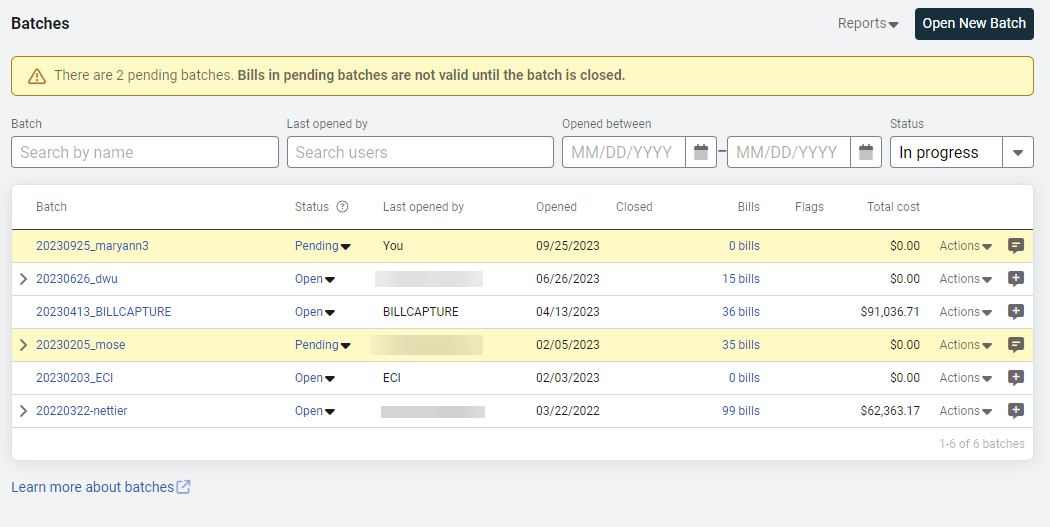The width and height of the screenshot is (1050, 527).
Task: Change Open status of 20230413_BILLCAPTURE
Action: pyautogui.click(x=315, y=311)
